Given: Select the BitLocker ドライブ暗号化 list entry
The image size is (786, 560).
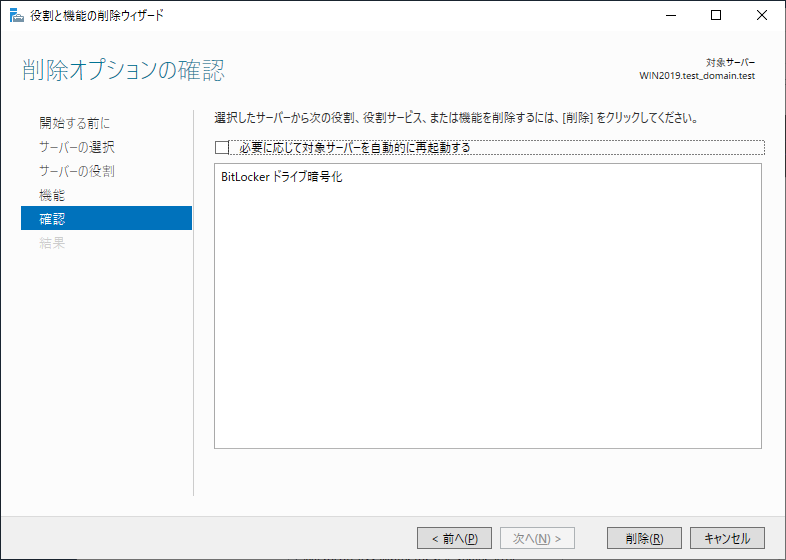Looking at the screenshot, I should 282,177.
